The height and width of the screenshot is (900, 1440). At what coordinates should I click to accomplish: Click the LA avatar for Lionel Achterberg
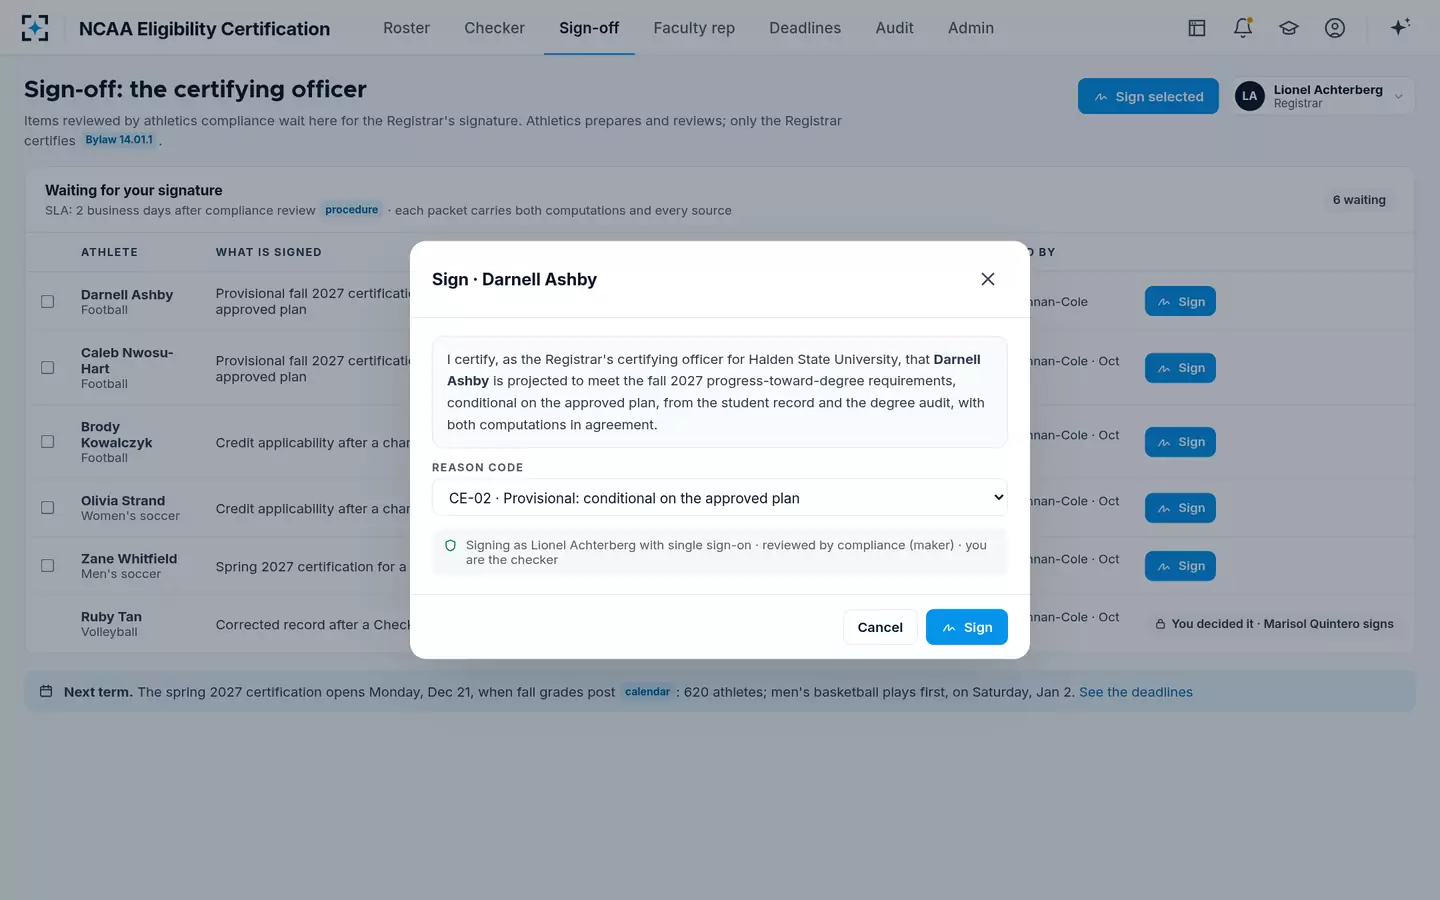pyautogui.click(x=1250, y=96)
